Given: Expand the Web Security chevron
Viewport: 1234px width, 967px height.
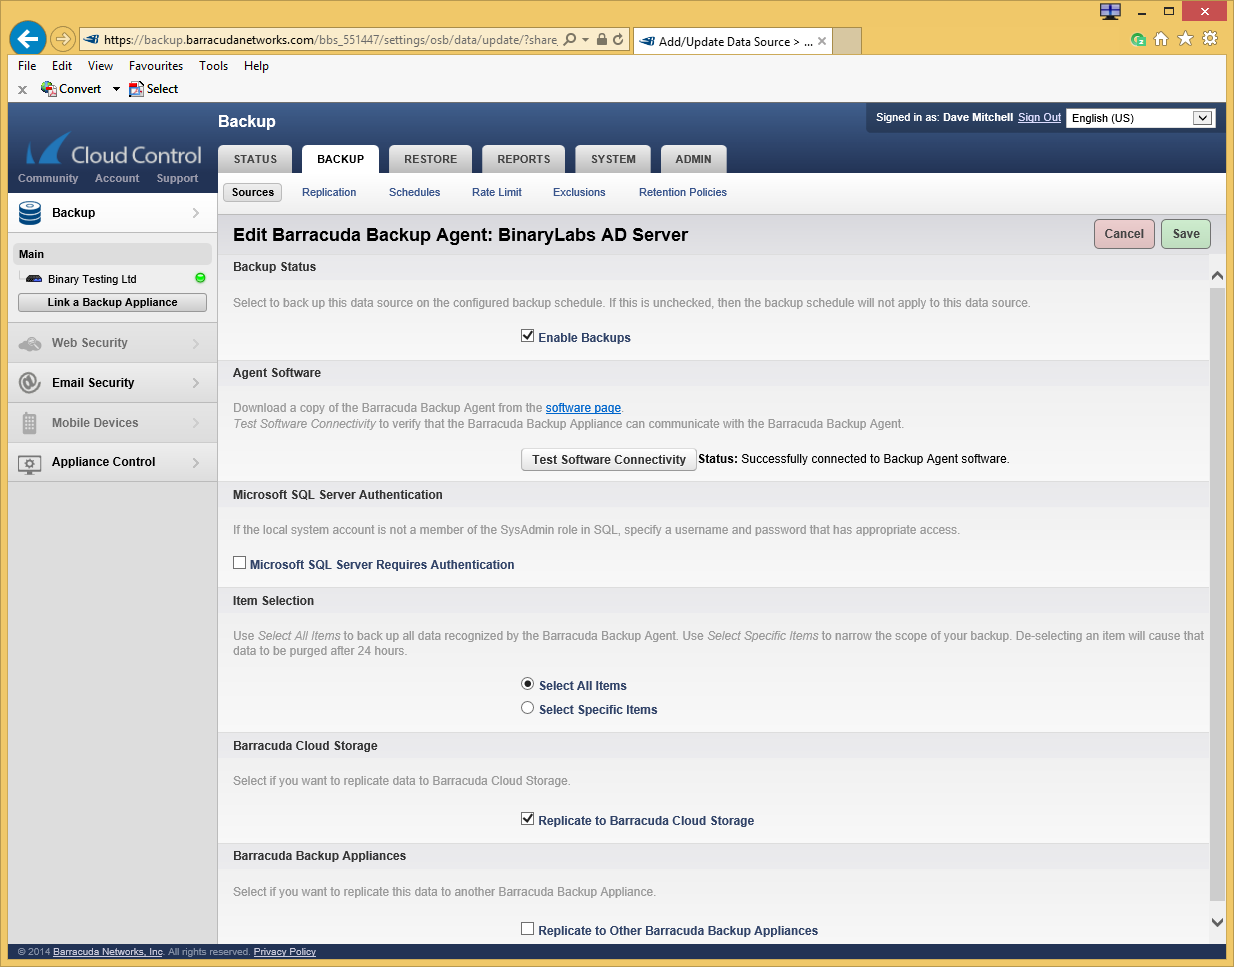Looking at the screenshot, I should point(196,343).
